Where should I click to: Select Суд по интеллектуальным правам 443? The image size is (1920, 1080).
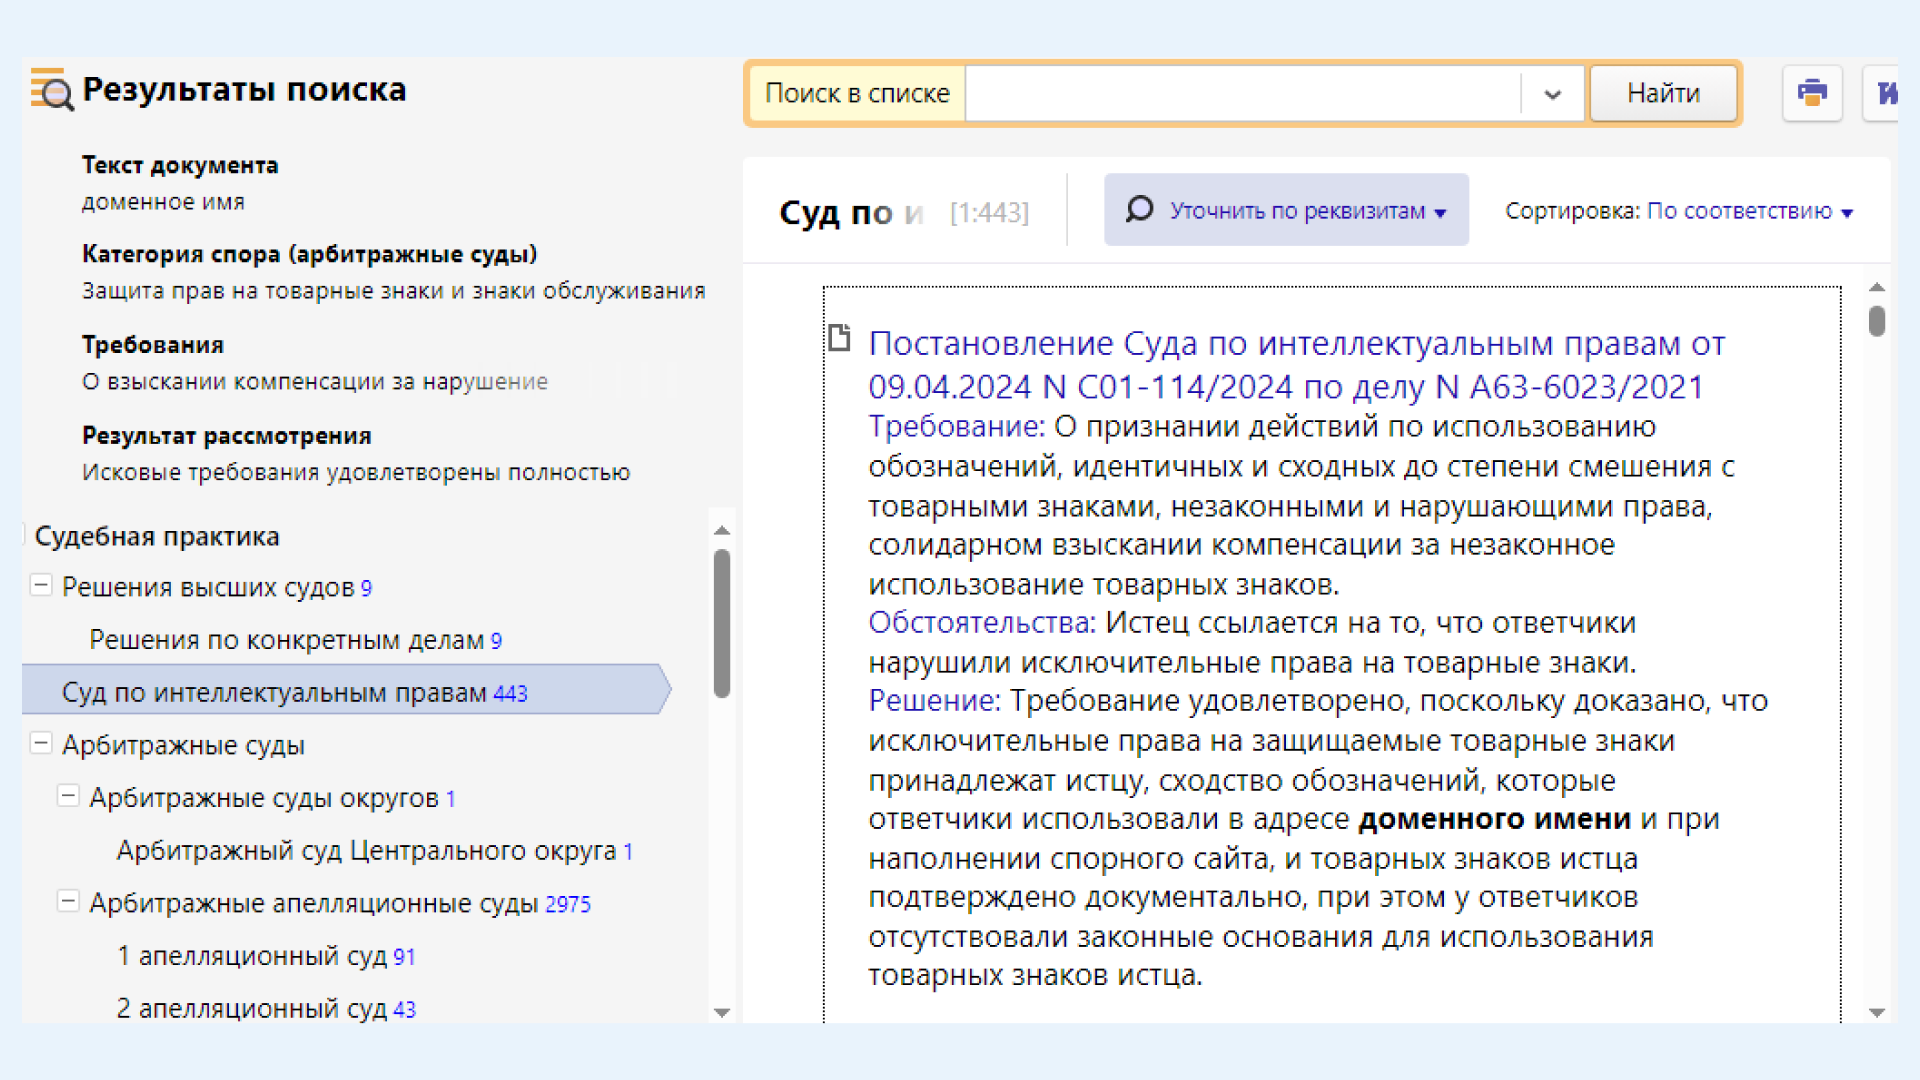(x=346, y=692)
